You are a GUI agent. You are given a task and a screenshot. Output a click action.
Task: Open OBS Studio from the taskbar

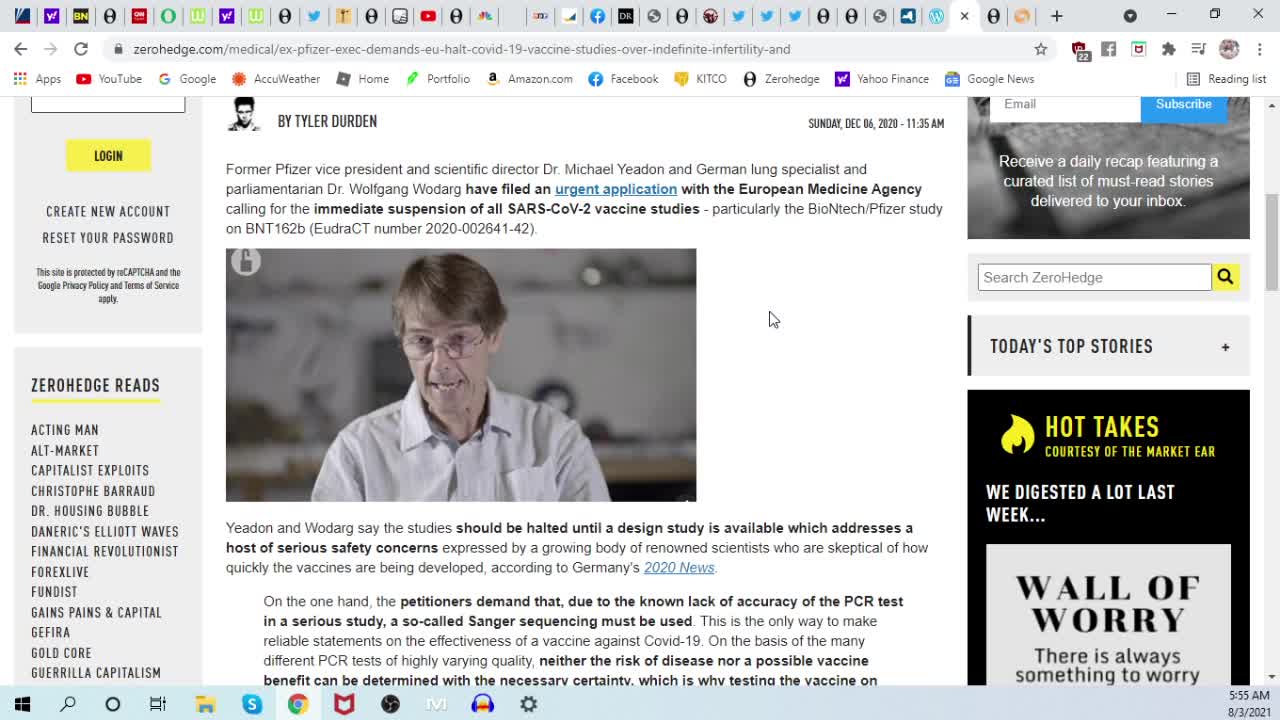pyautogui.click(x=390, y=704)
